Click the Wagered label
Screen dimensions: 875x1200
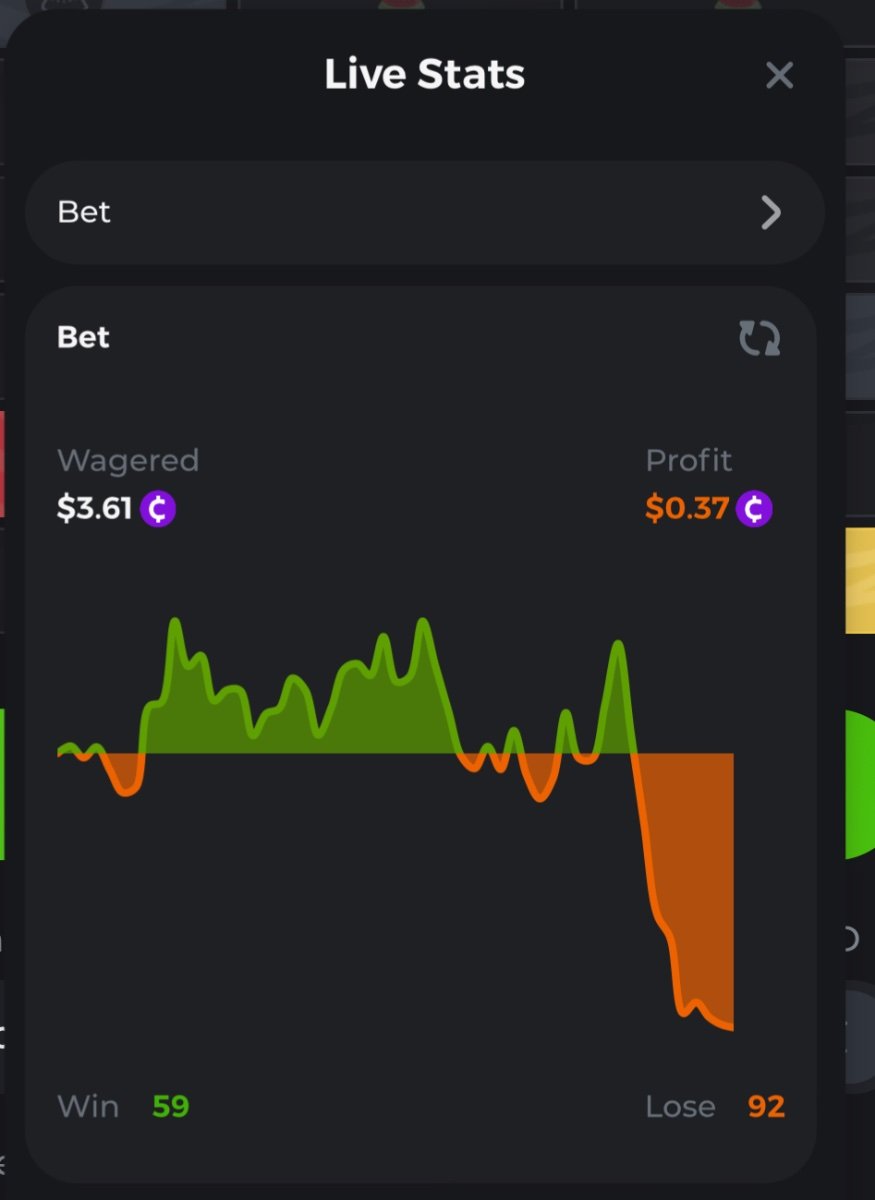click(128, 461)
